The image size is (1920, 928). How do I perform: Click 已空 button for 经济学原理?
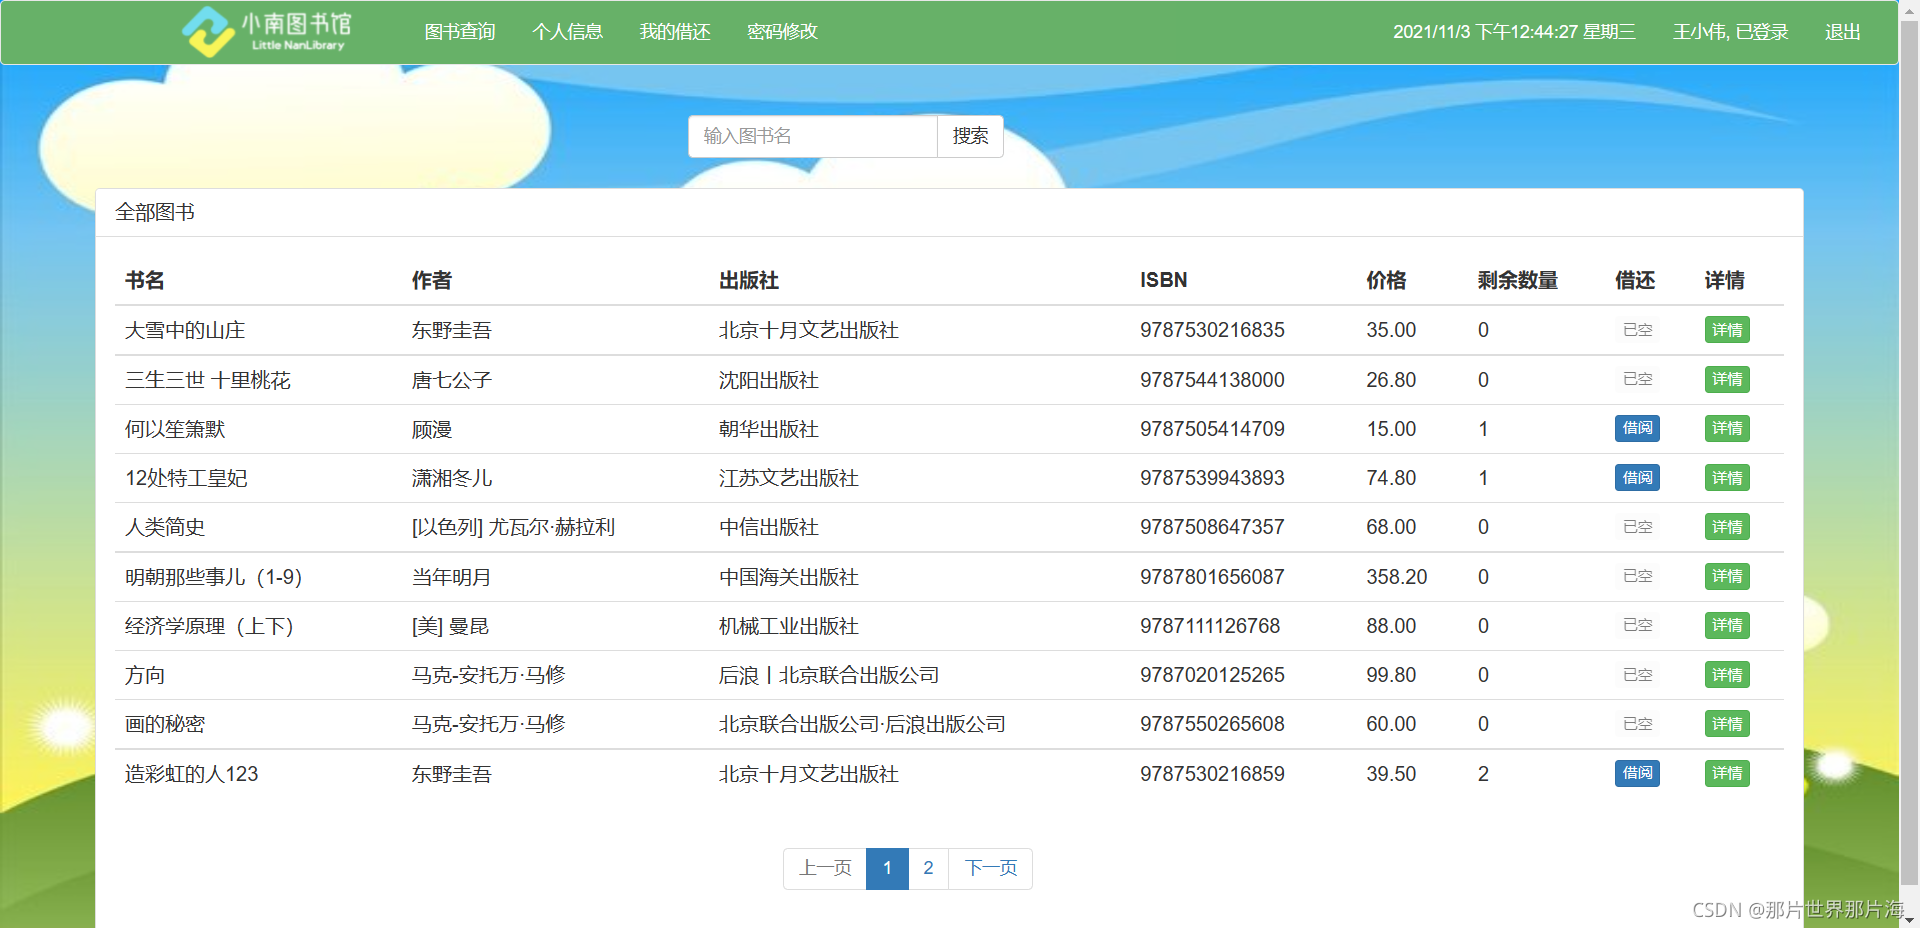point(1637,625)
